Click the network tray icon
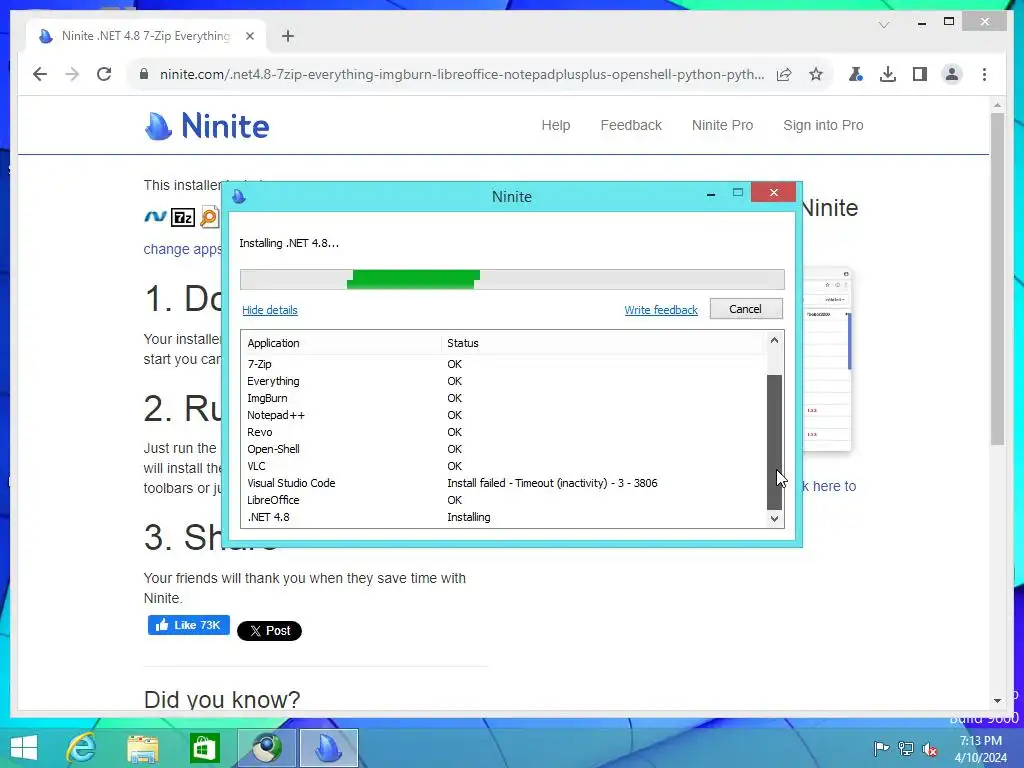This screenshot has width=1024, height=768. coord(906,749)
